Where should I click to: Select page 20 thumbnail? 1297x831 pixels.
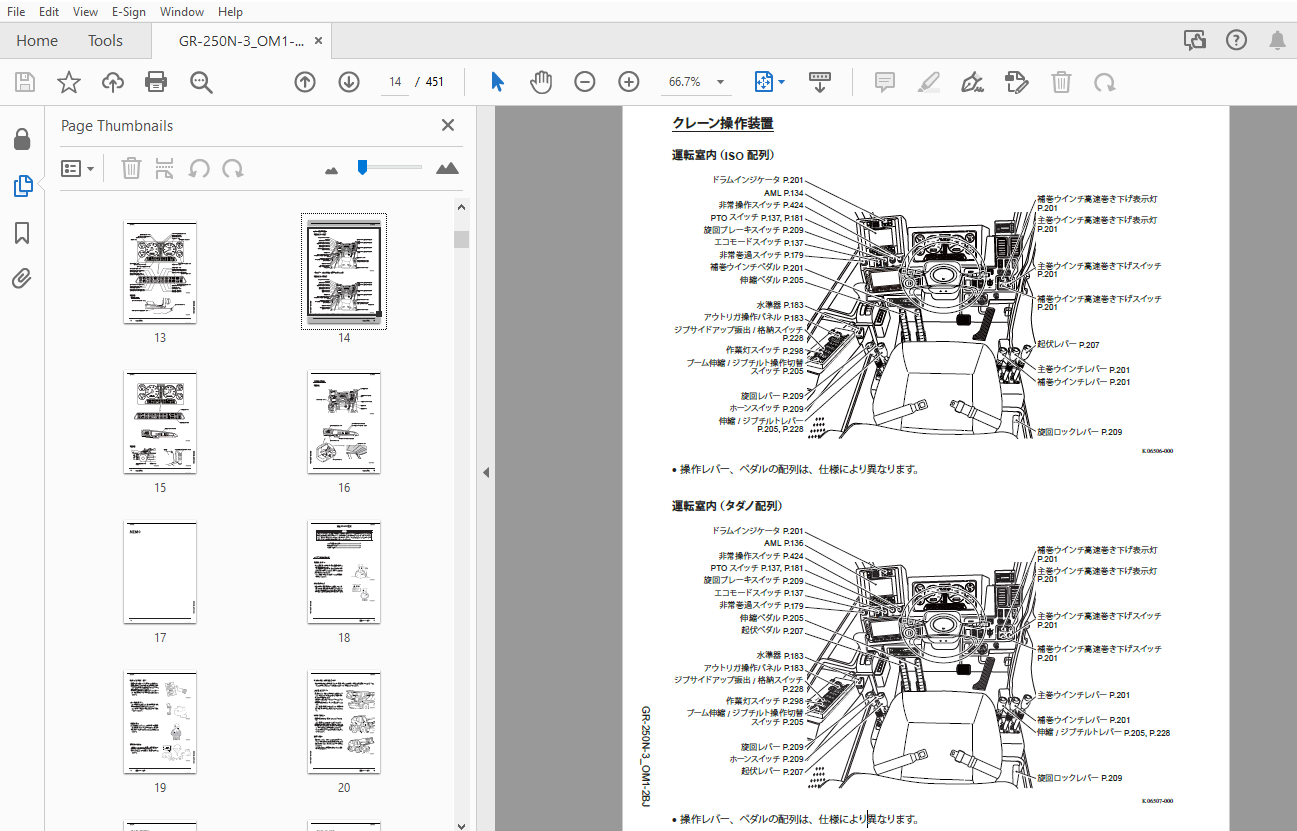[344, 722]
